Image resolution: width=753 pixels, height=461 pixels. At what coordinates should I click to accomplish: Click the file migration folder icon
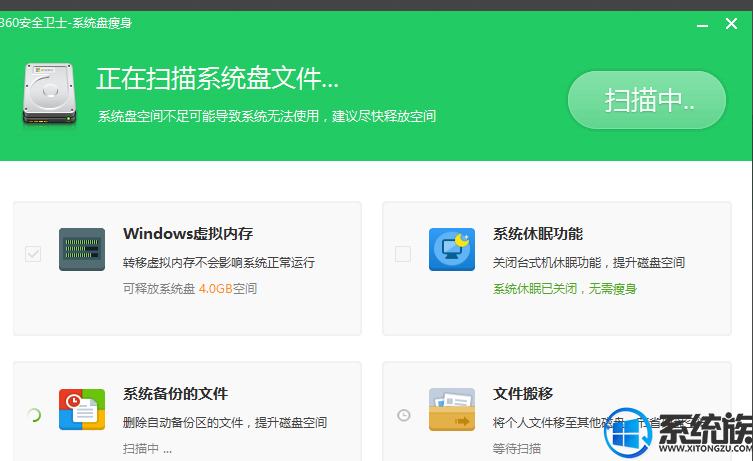click(452, 409)
